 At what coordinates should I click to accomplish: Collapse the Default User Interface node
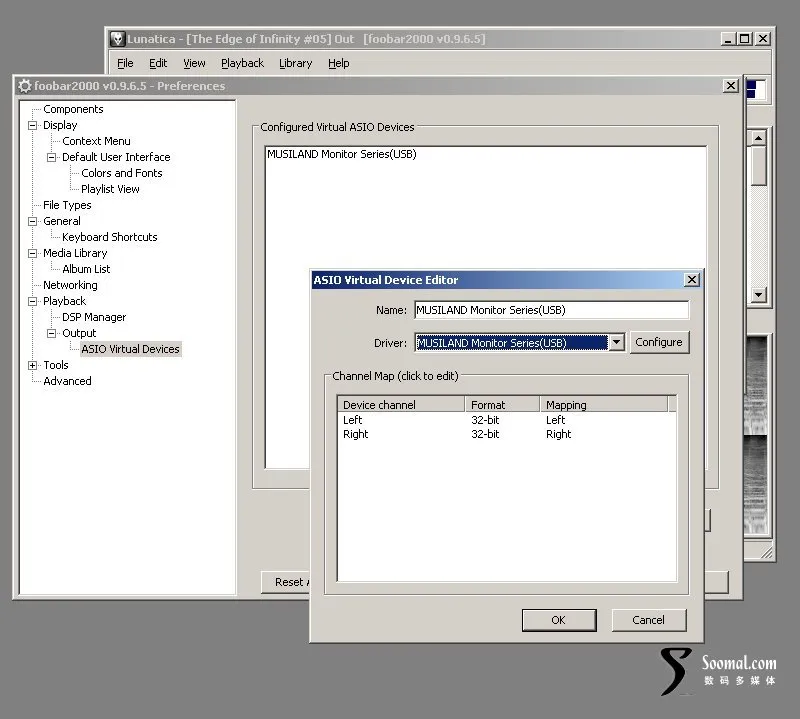click(x=52, y=158)
